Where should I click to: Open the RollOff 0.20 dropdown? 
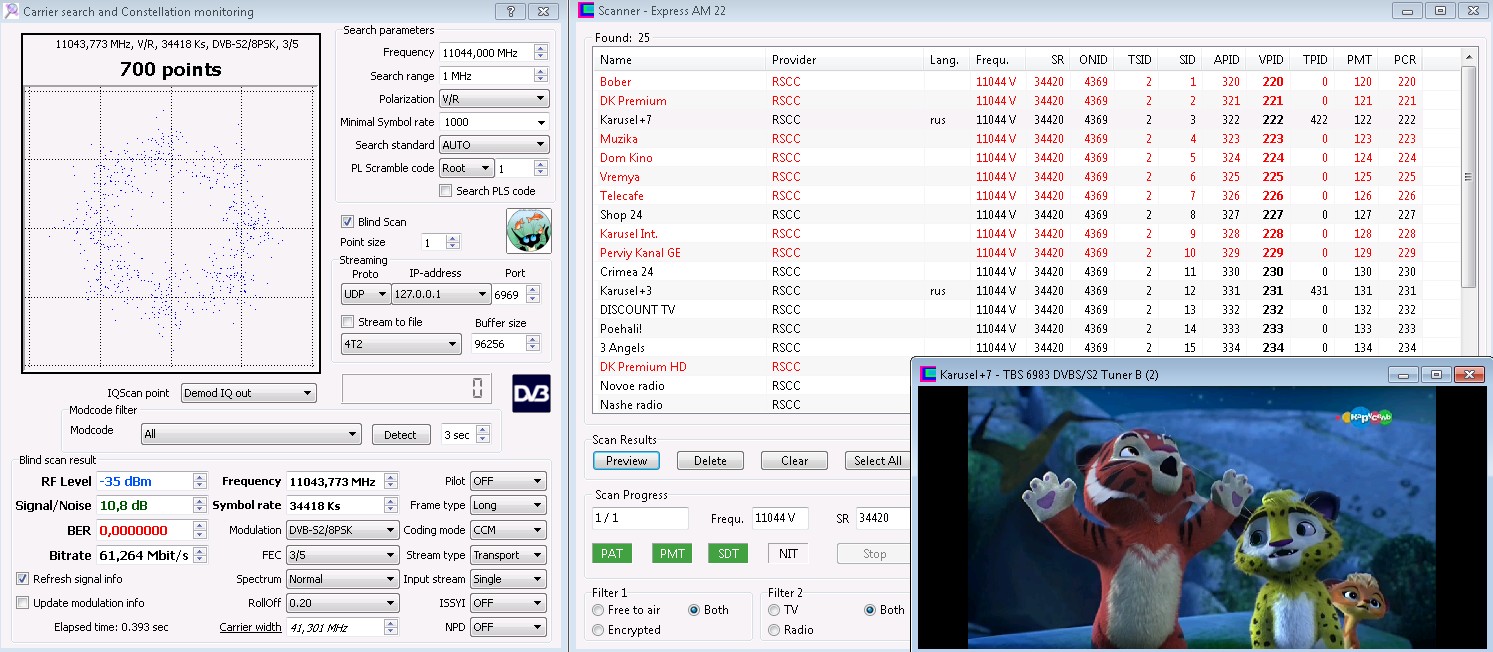[342, 603]
